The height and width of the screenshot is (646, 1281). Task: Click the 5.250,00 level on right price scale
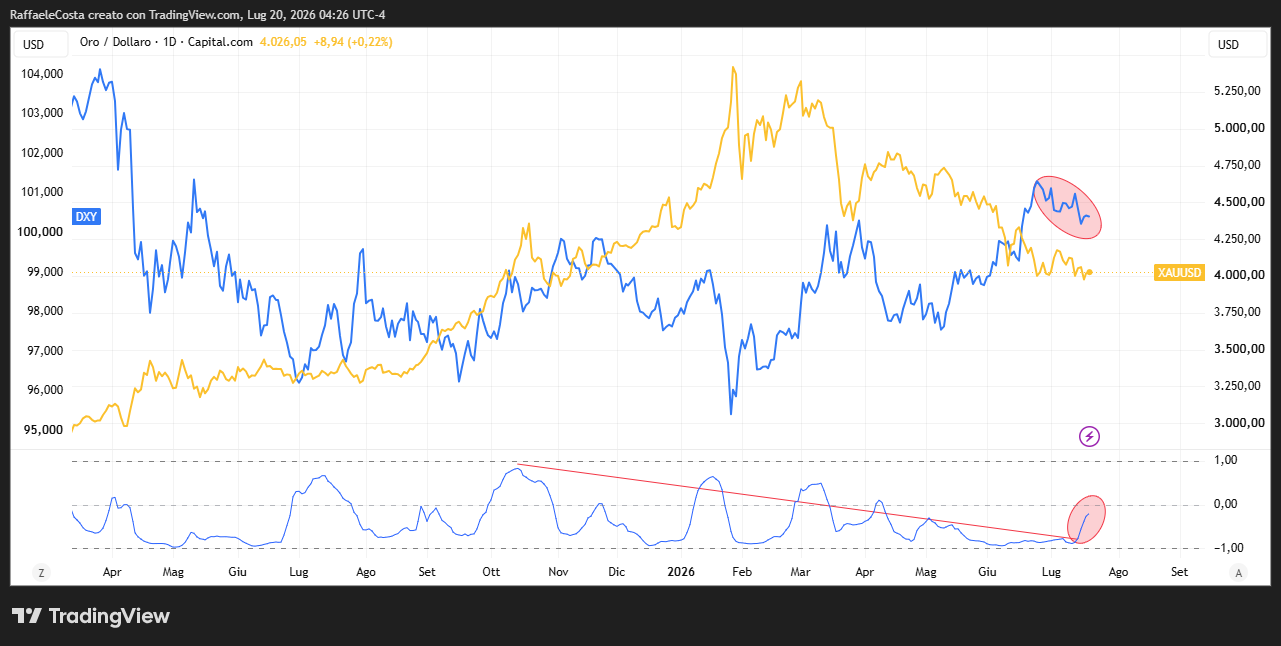(x=1236, y=91)
